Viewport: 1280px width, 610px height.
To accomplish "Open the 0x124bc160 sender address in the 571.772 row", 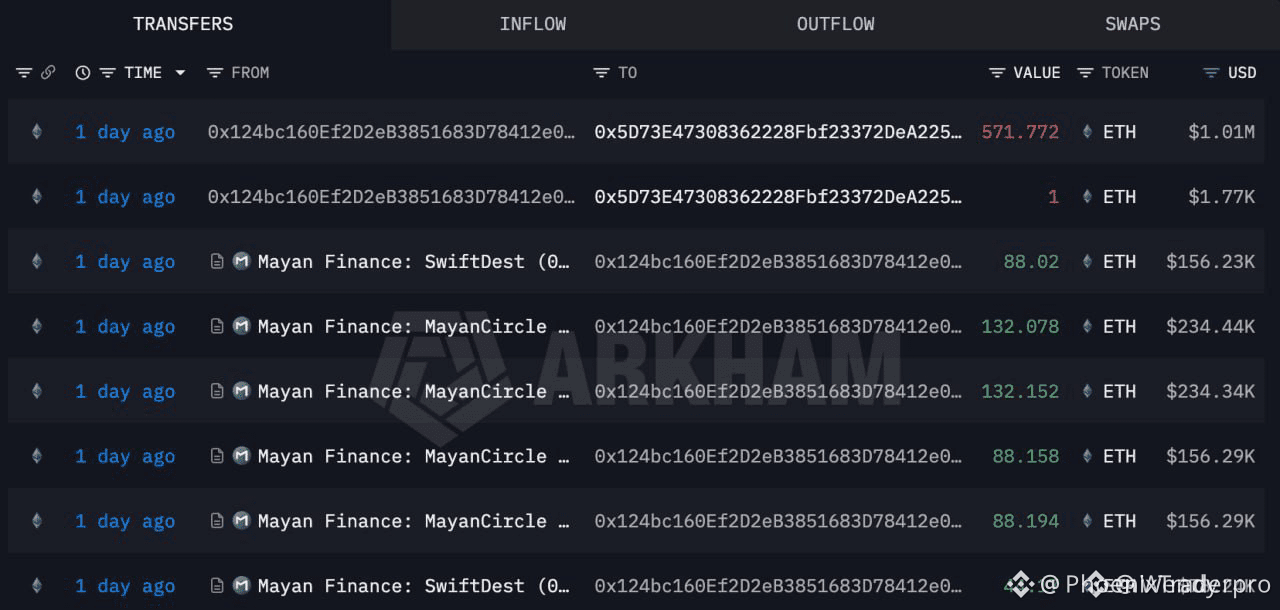I will [x=391, y=132].
